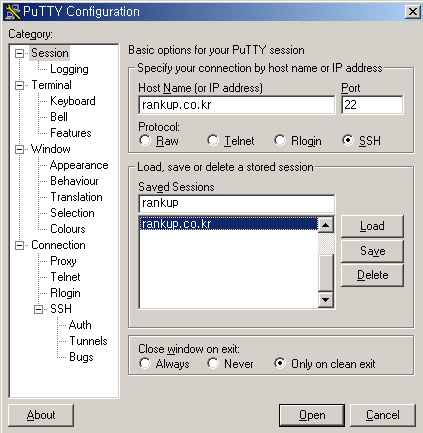The image size is (423, 433).
Task: Click the PuTTY icon in title bar
Action: pyautogui.click(x=13, y=12)
